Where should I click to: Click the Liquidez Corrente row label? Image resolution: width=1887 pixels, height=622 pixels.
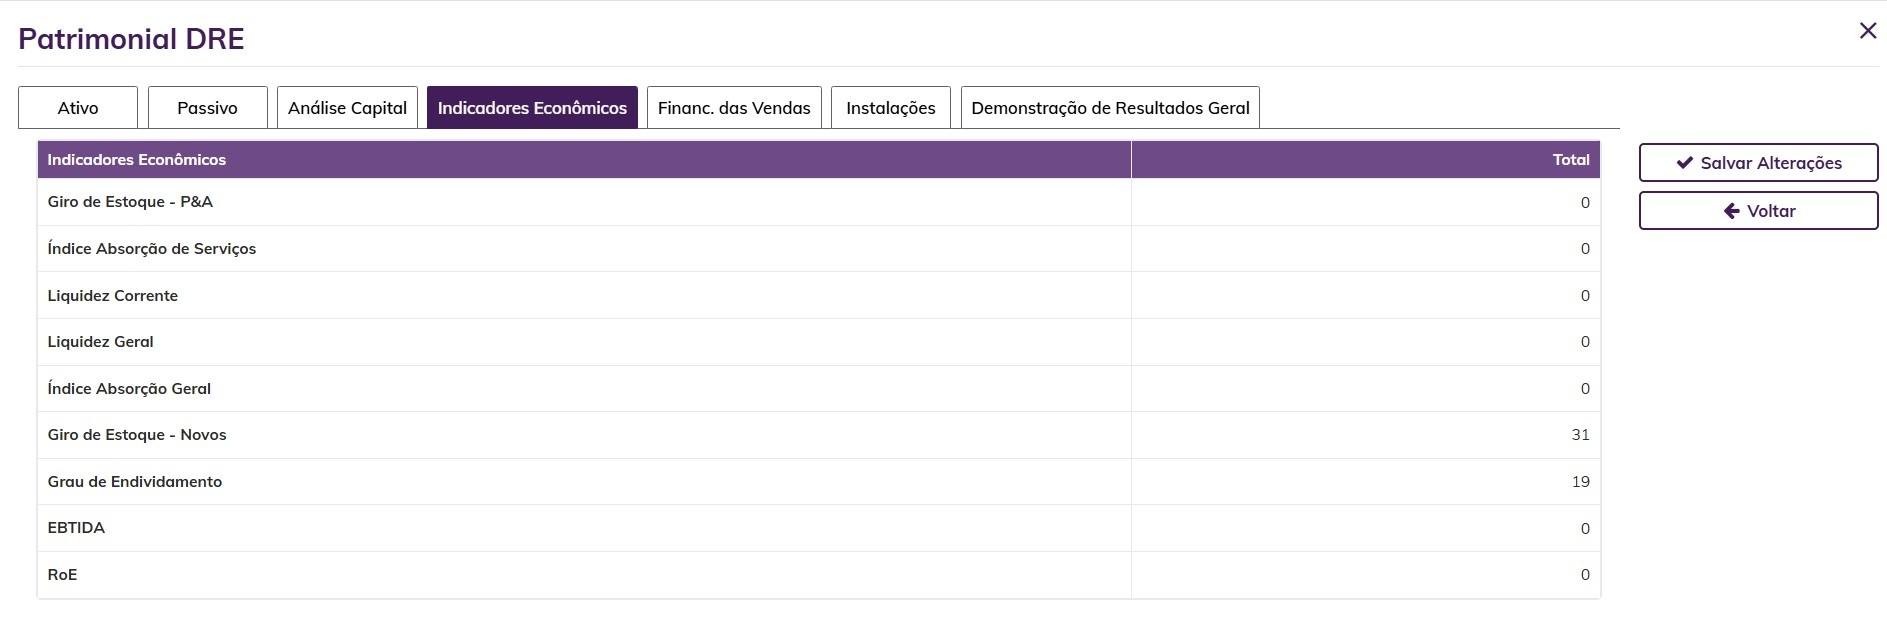(x=113, y=296)
